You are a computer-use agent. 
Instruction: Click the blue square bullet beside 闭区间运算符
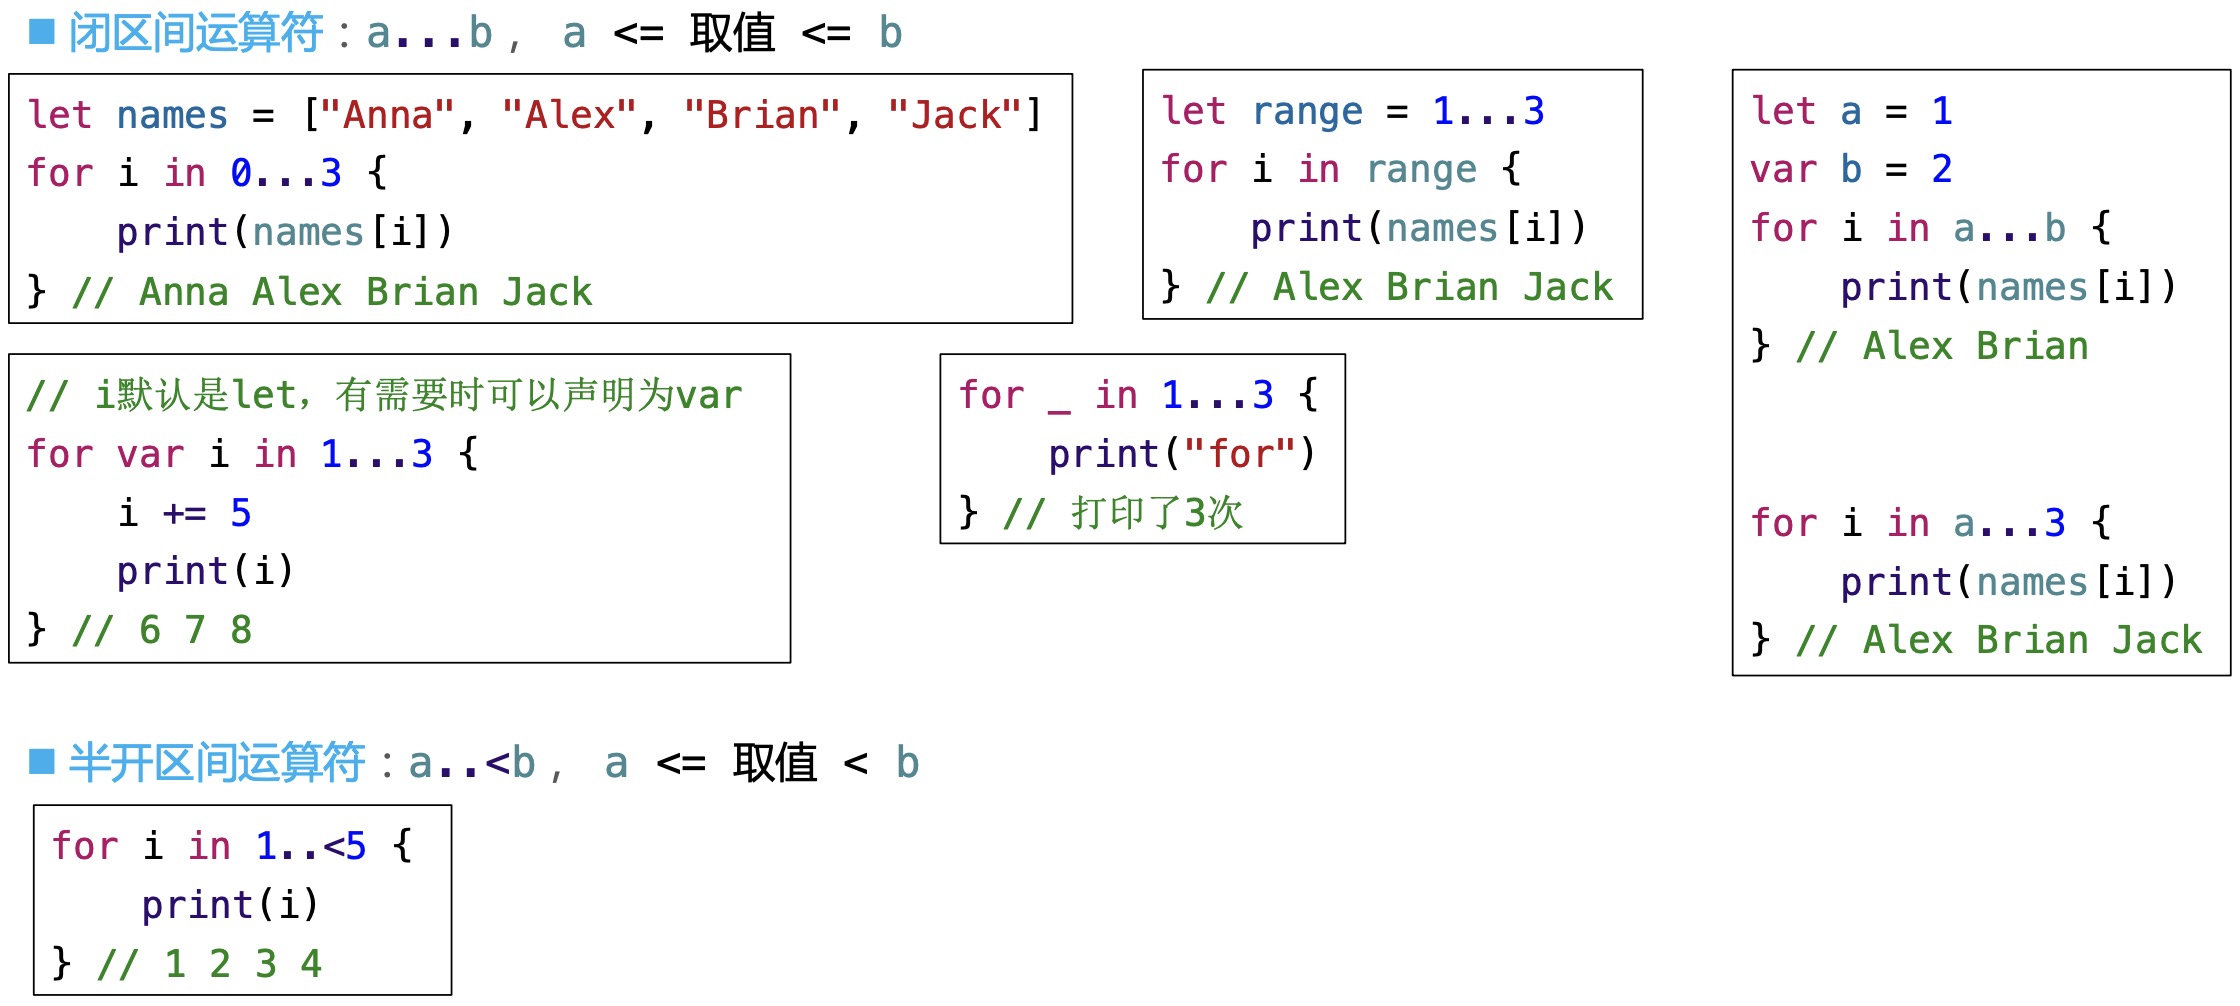(x=42, y=32)
